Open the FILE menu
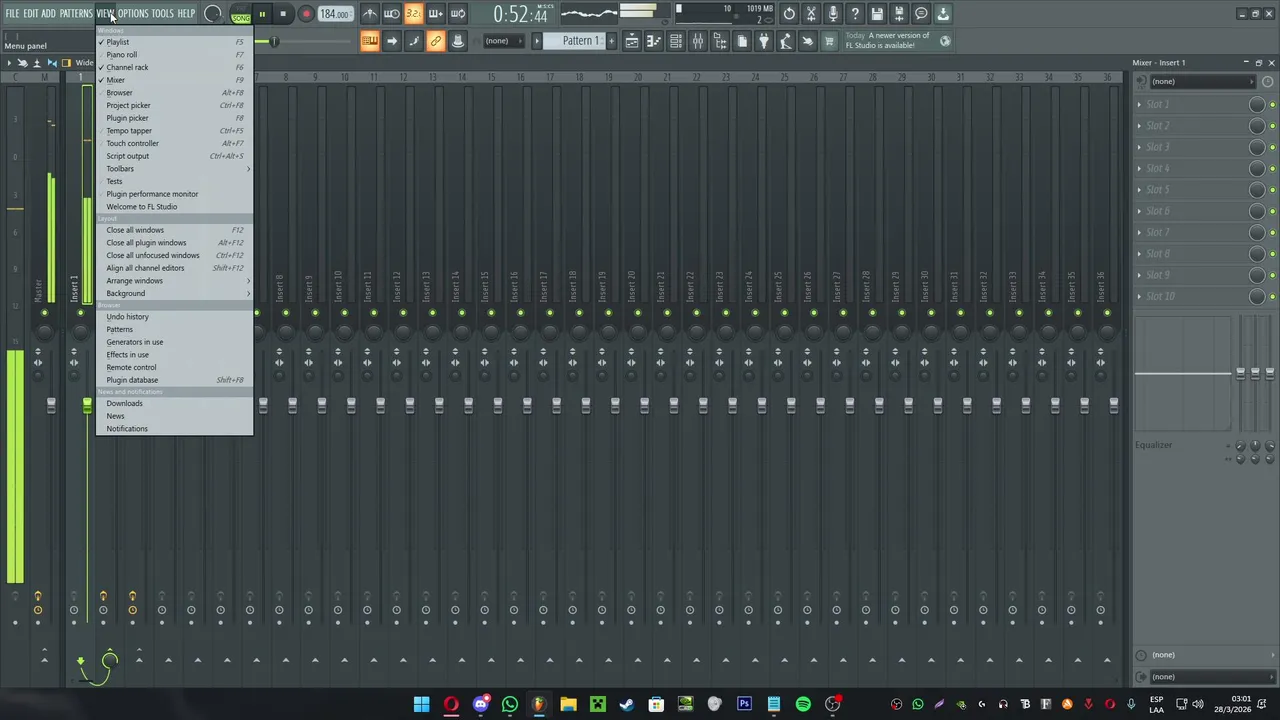Image resolution: width=1280 pixels, height=720 pixels. [12, 14]
